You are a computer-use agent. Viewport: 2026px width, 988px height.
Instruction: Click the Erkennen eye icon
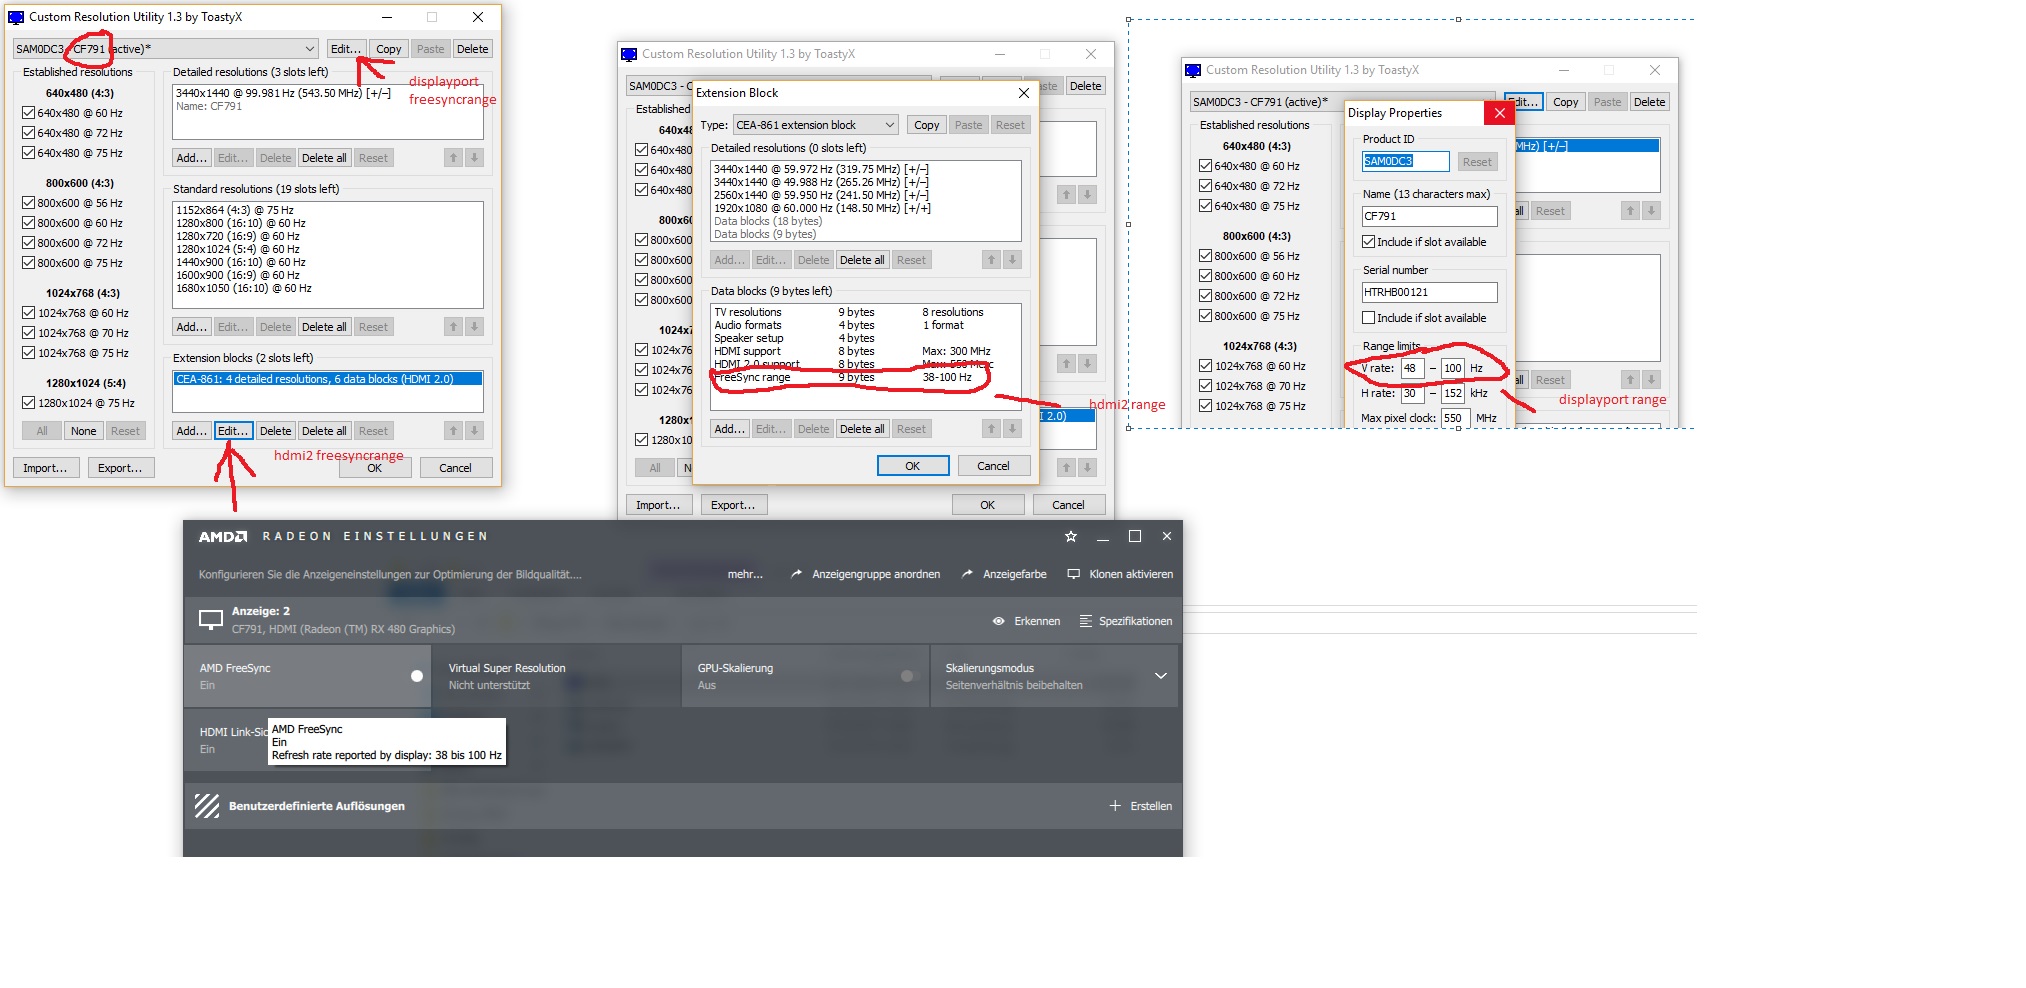click(998, 621)
